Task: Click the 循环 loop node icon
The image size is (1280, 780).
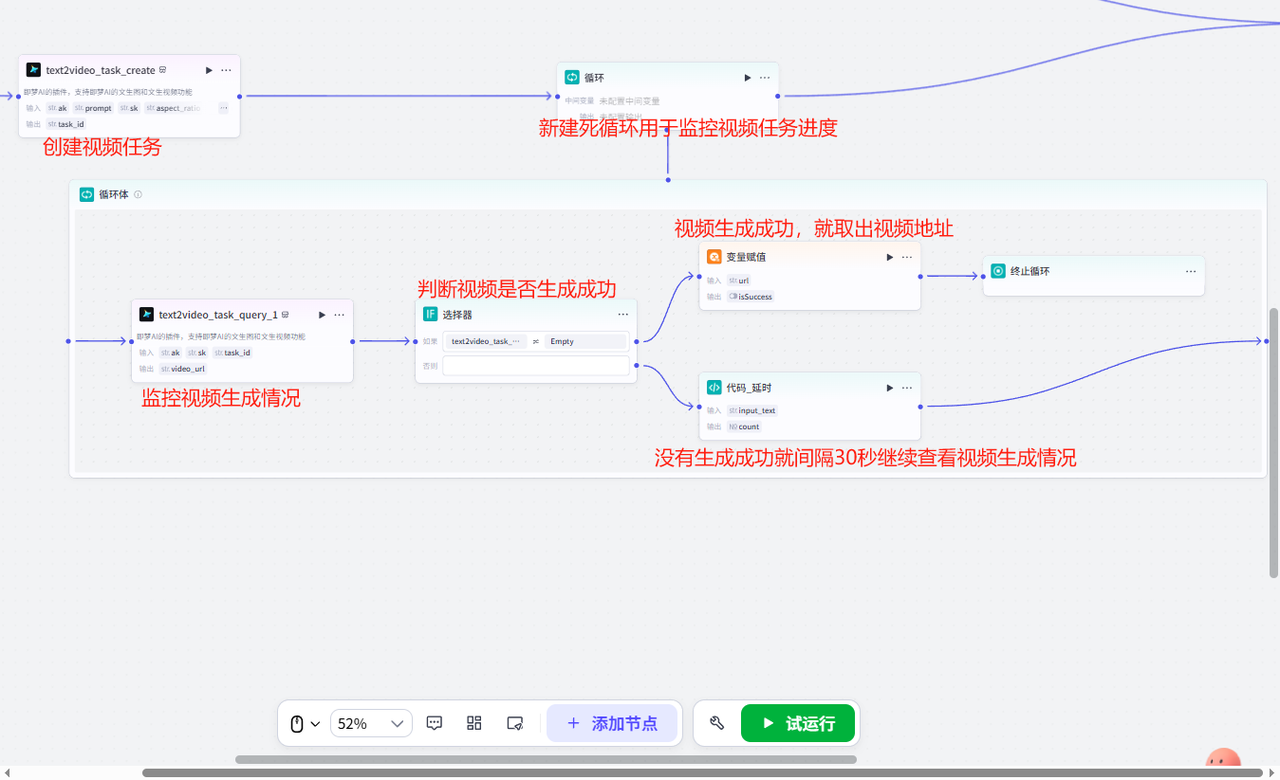Action: coord(572,77)
